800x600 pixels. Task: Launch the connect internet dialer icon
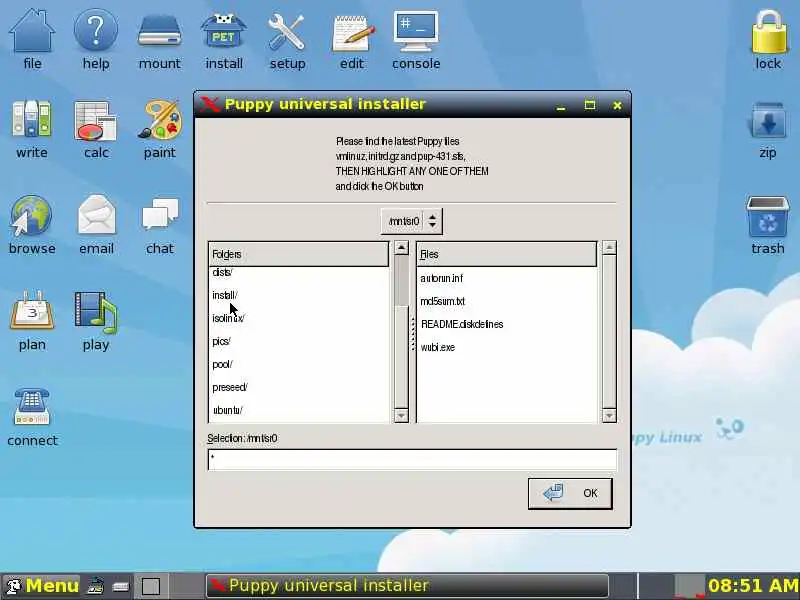tap(32, 417)
